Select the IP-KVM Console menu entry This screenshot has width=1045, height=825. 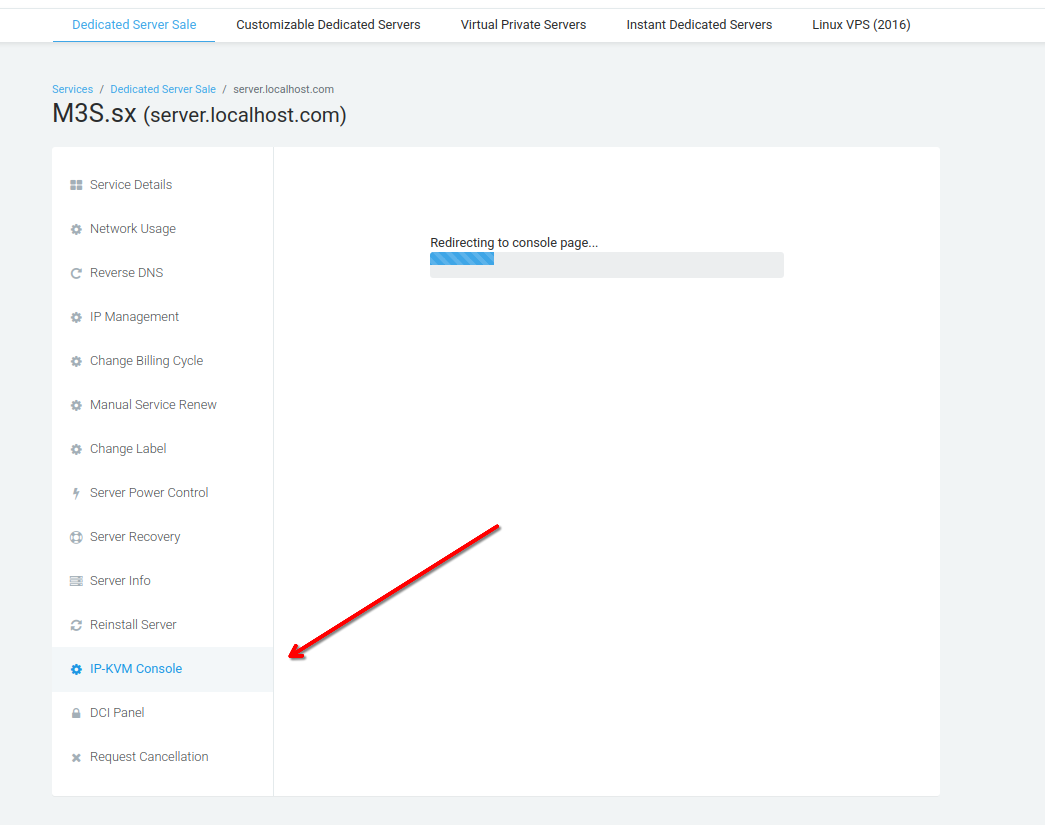pos(136,669)
